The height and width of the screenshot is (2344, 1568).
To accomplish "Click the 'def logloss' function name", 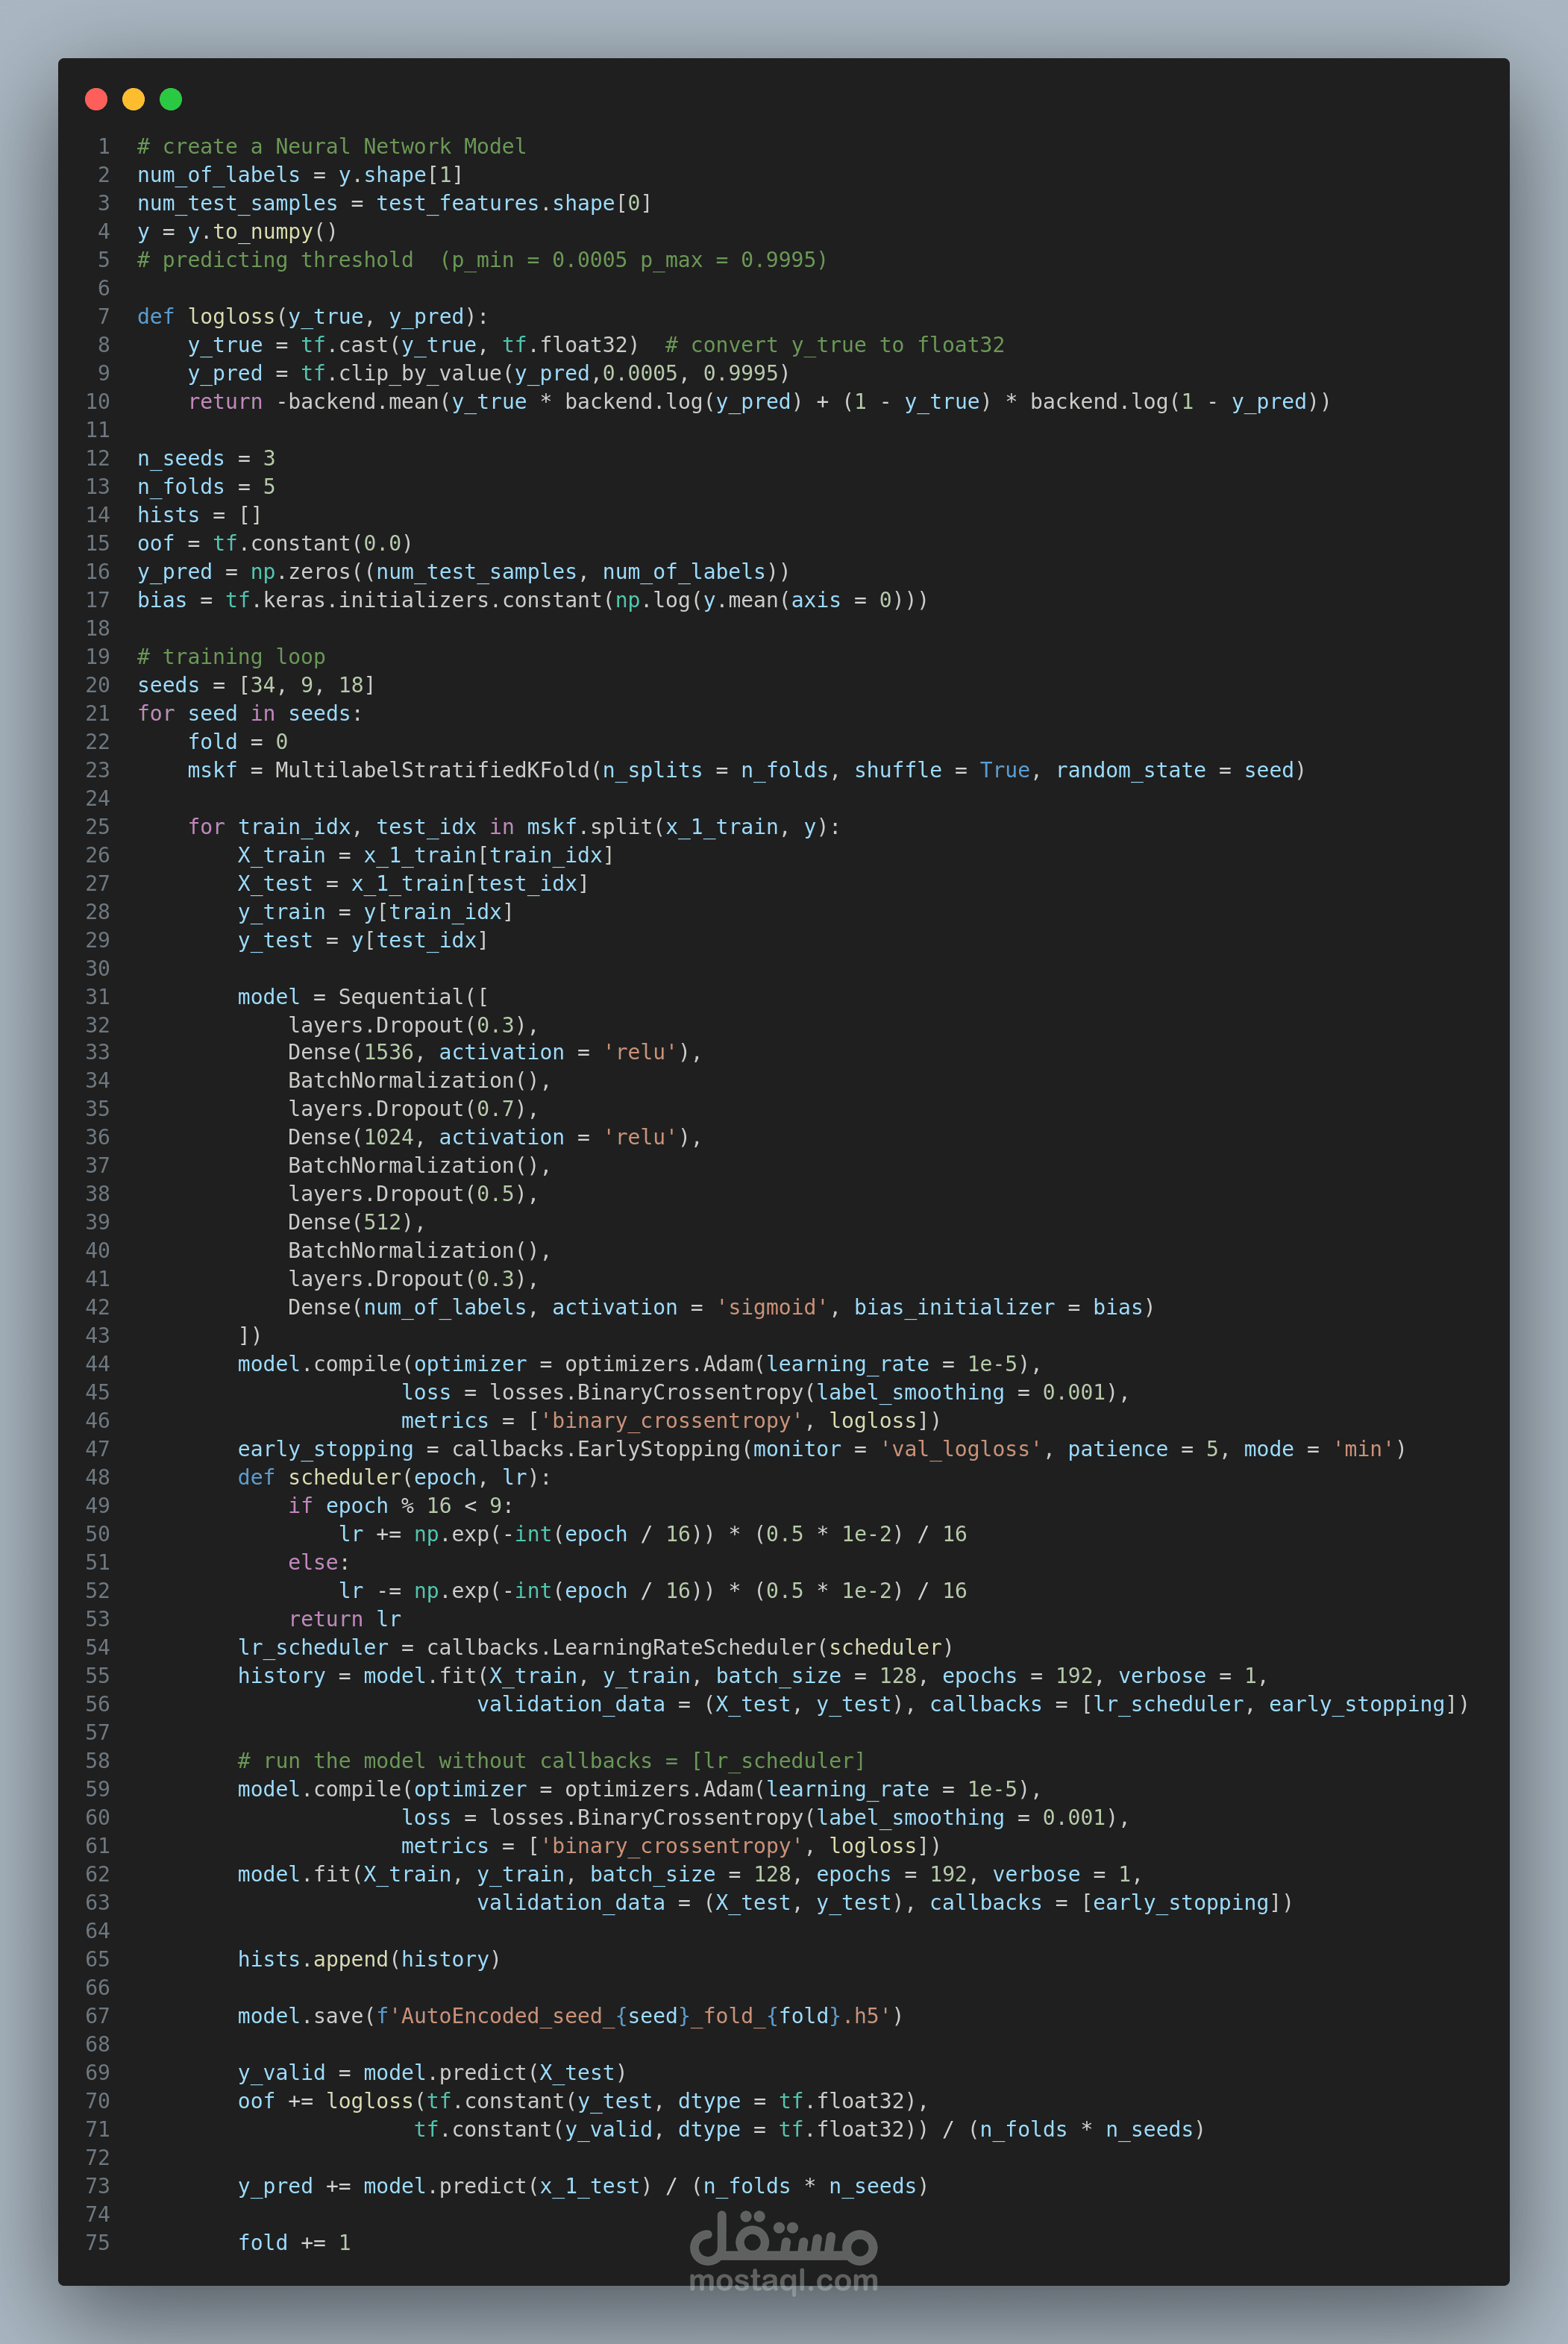I will (x=230, y=317).
